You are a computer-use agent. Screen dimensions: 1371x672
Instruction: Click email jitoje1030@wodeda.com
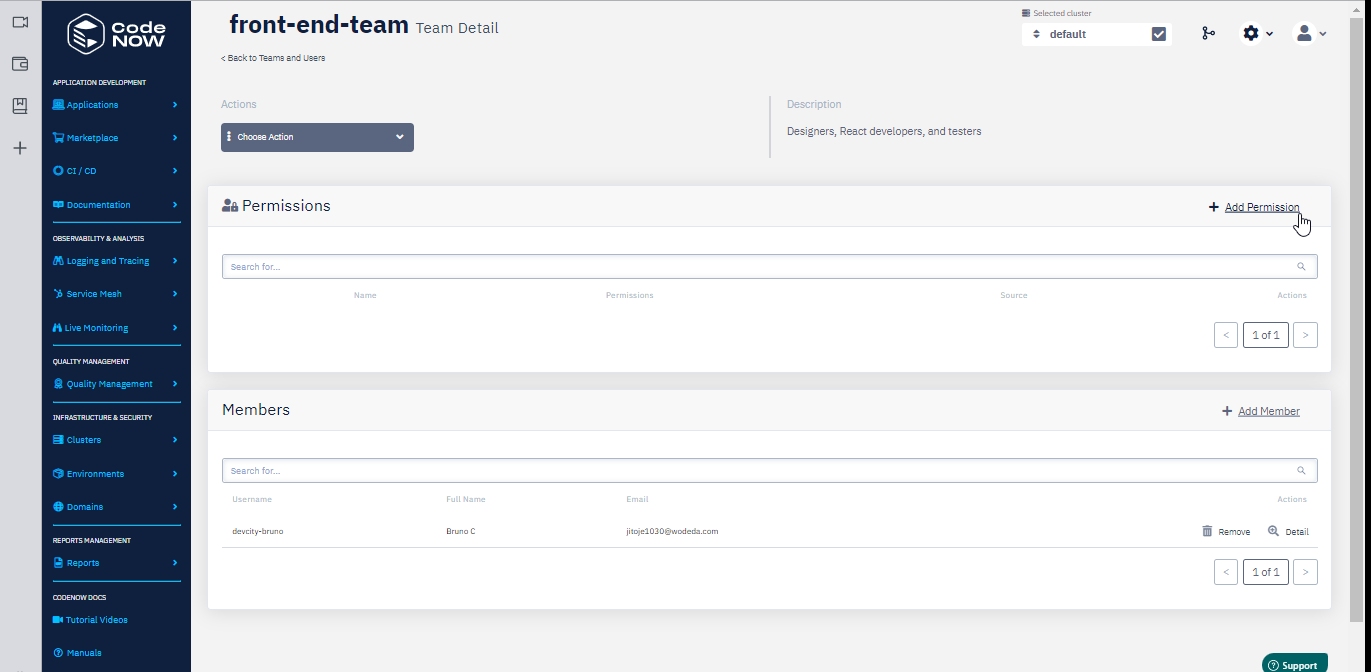pyautogui.click(x=672, y=531)
